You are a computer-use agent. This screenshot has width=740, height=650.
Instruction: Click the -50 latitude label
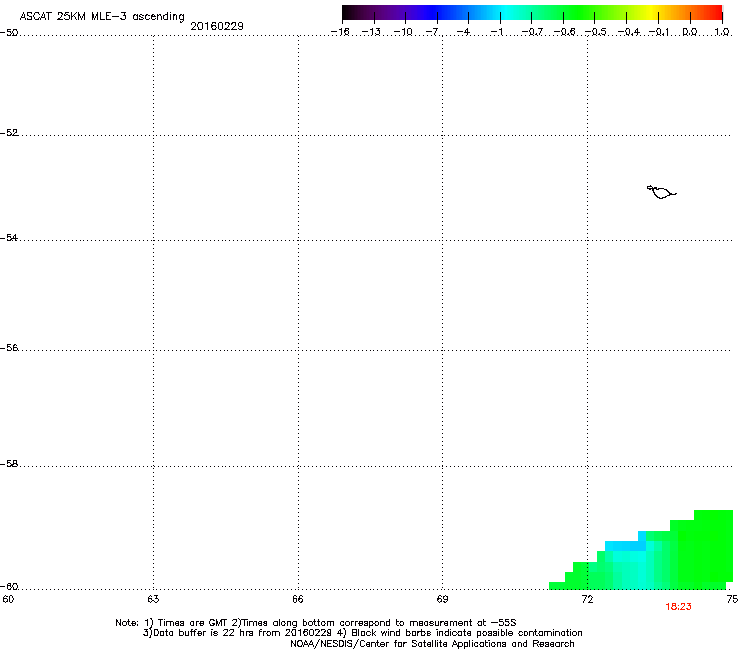pyautogui.click(x=9, y=33)
